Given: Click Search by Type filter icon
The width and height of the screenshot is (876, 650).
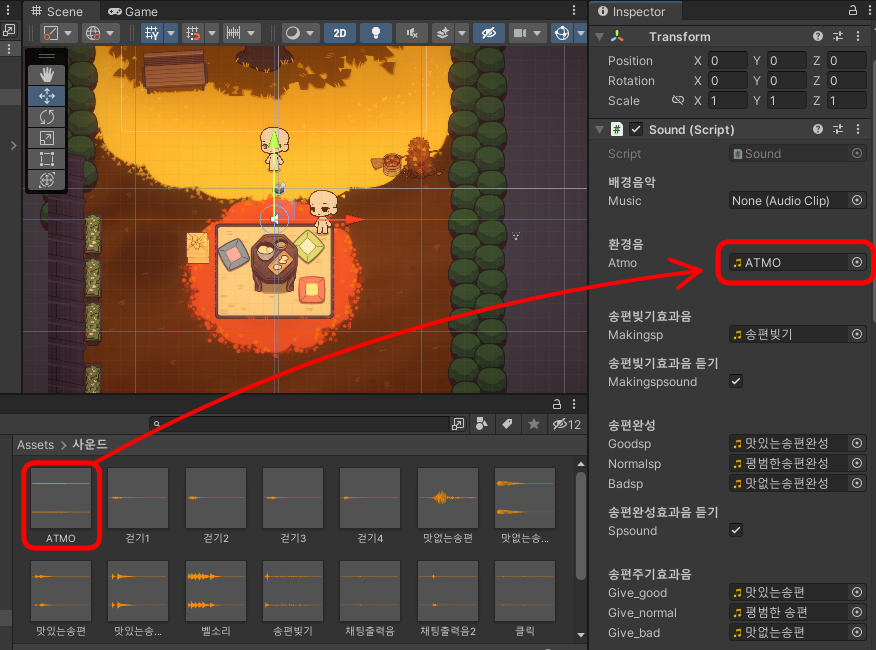Looking at the screenshot, I should point(482,424).
